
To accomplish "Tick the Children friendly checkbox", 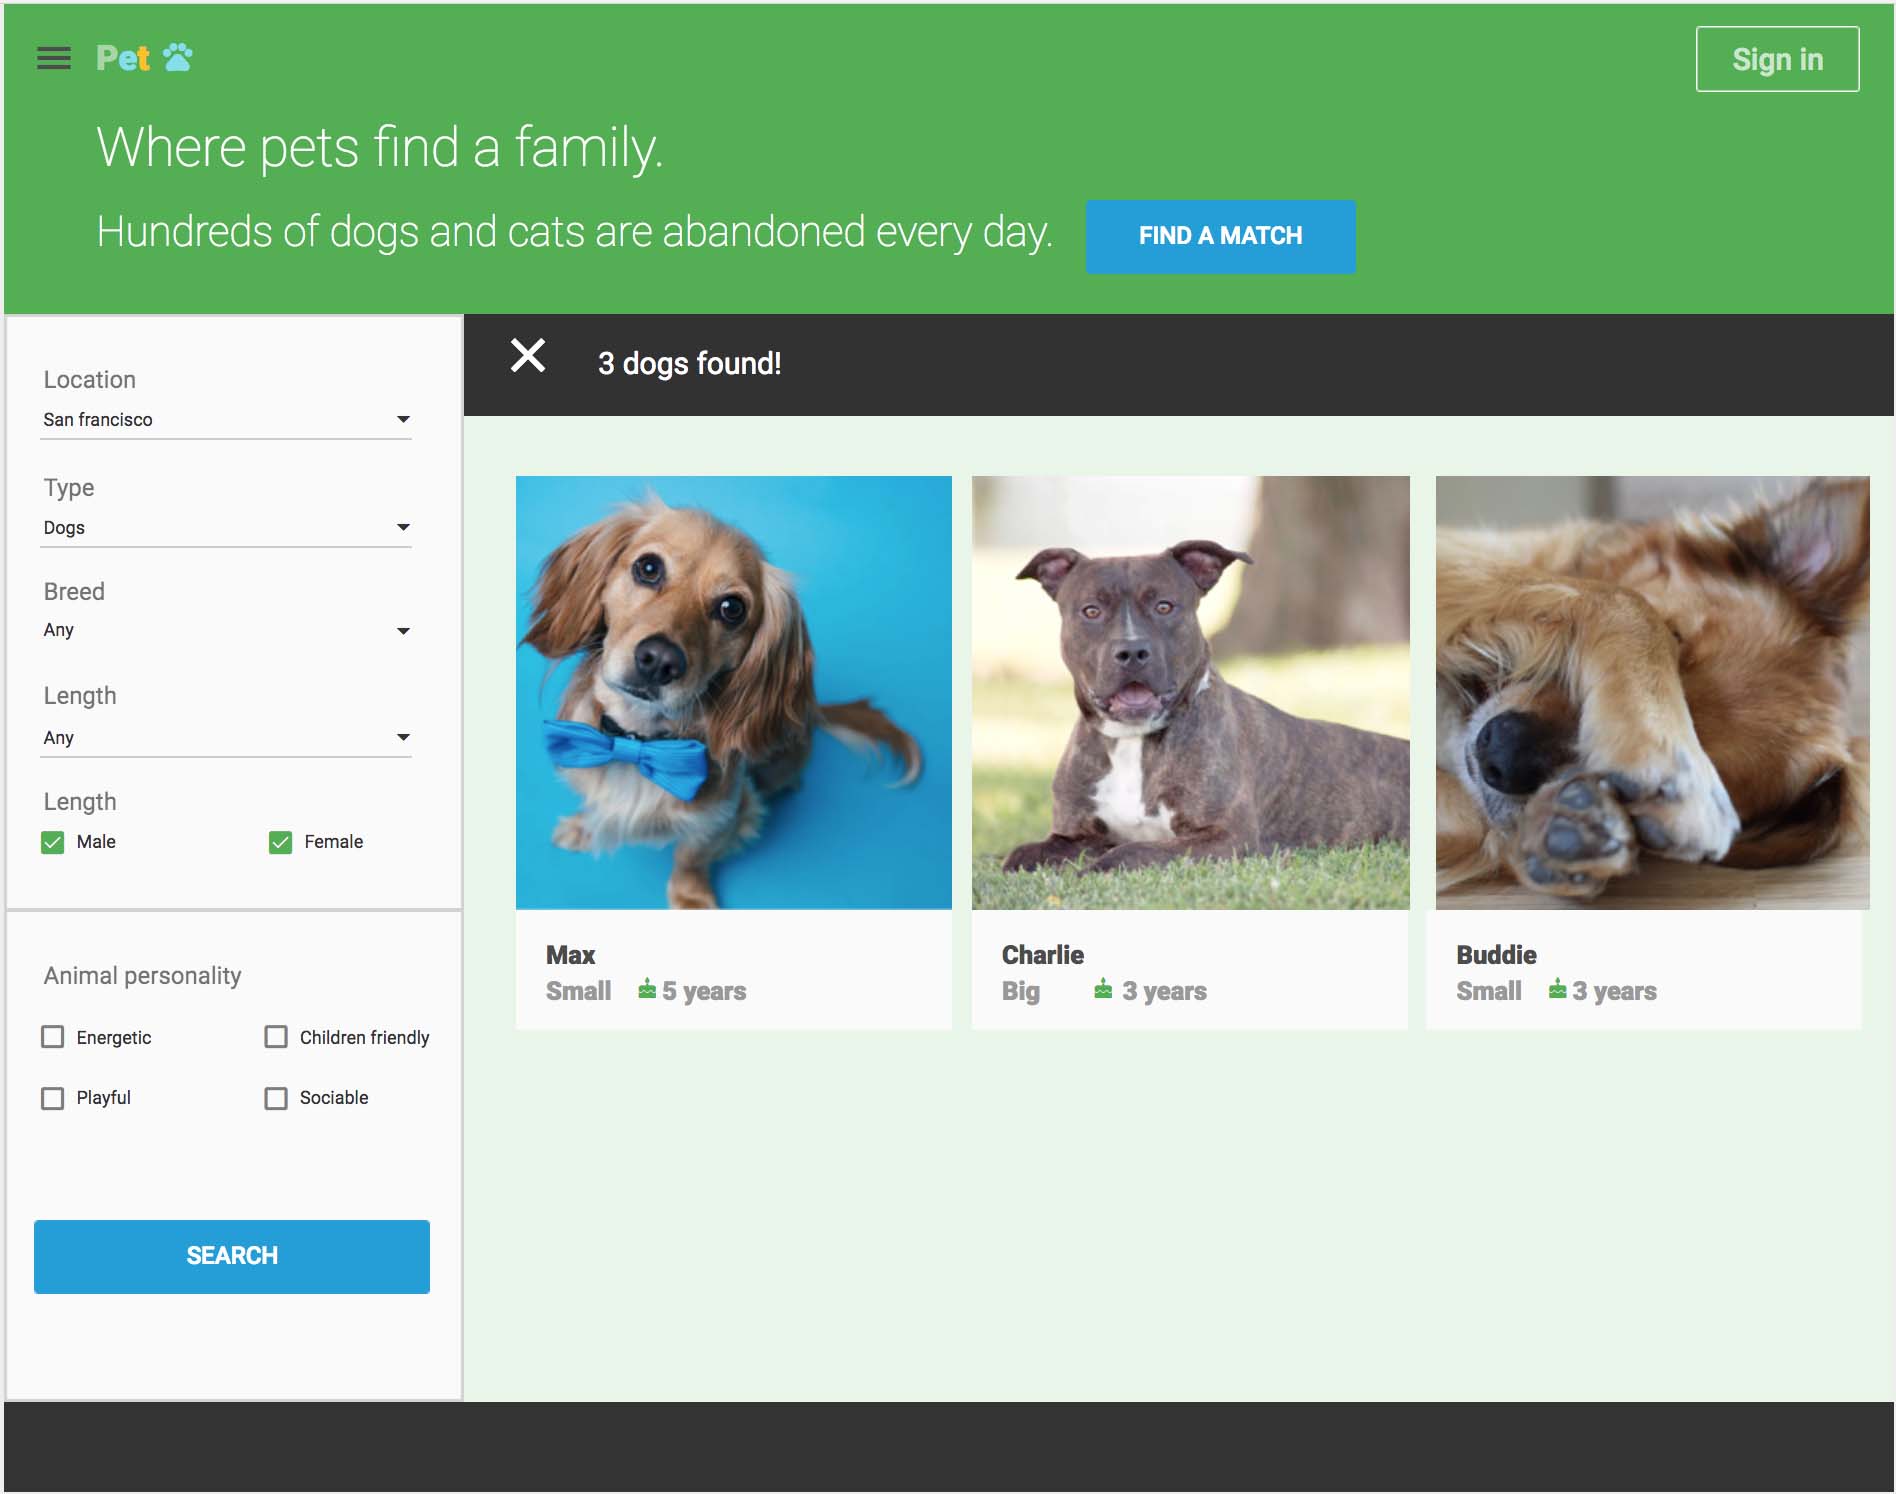I will tap(276, 1037).
